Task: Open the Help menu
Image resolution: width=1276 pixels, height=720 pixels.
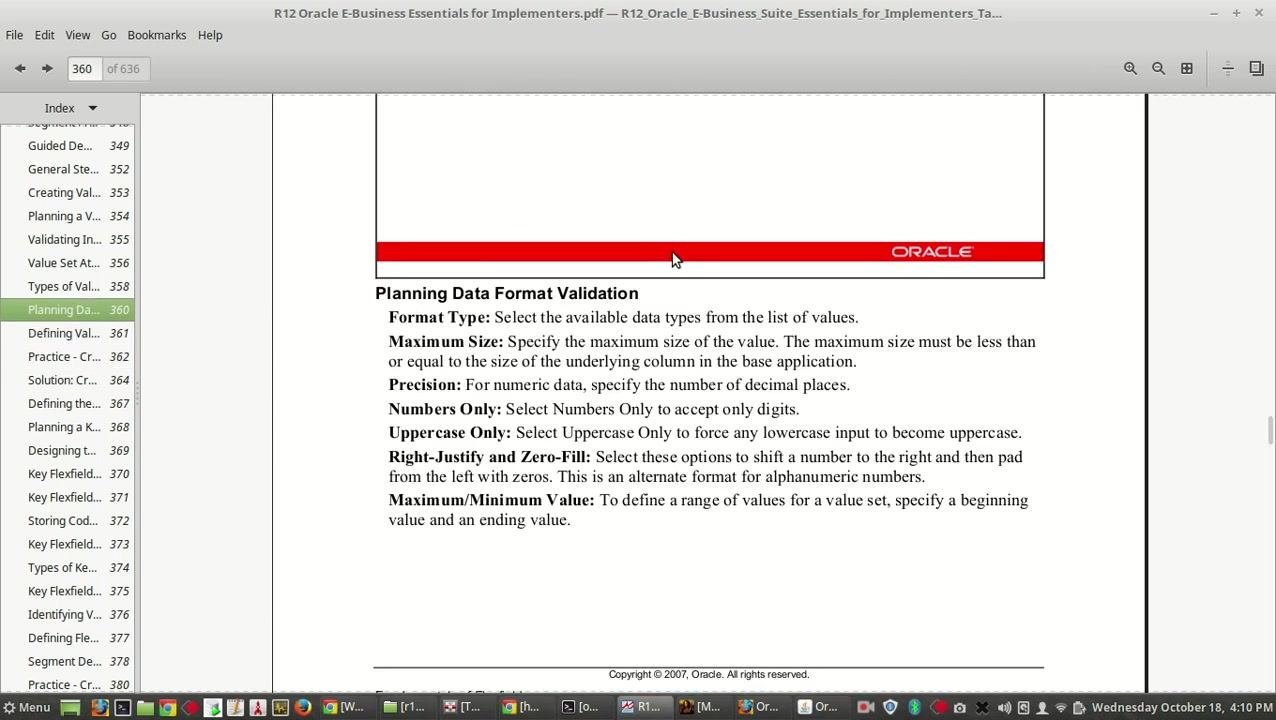Action: tap(210, 35)
